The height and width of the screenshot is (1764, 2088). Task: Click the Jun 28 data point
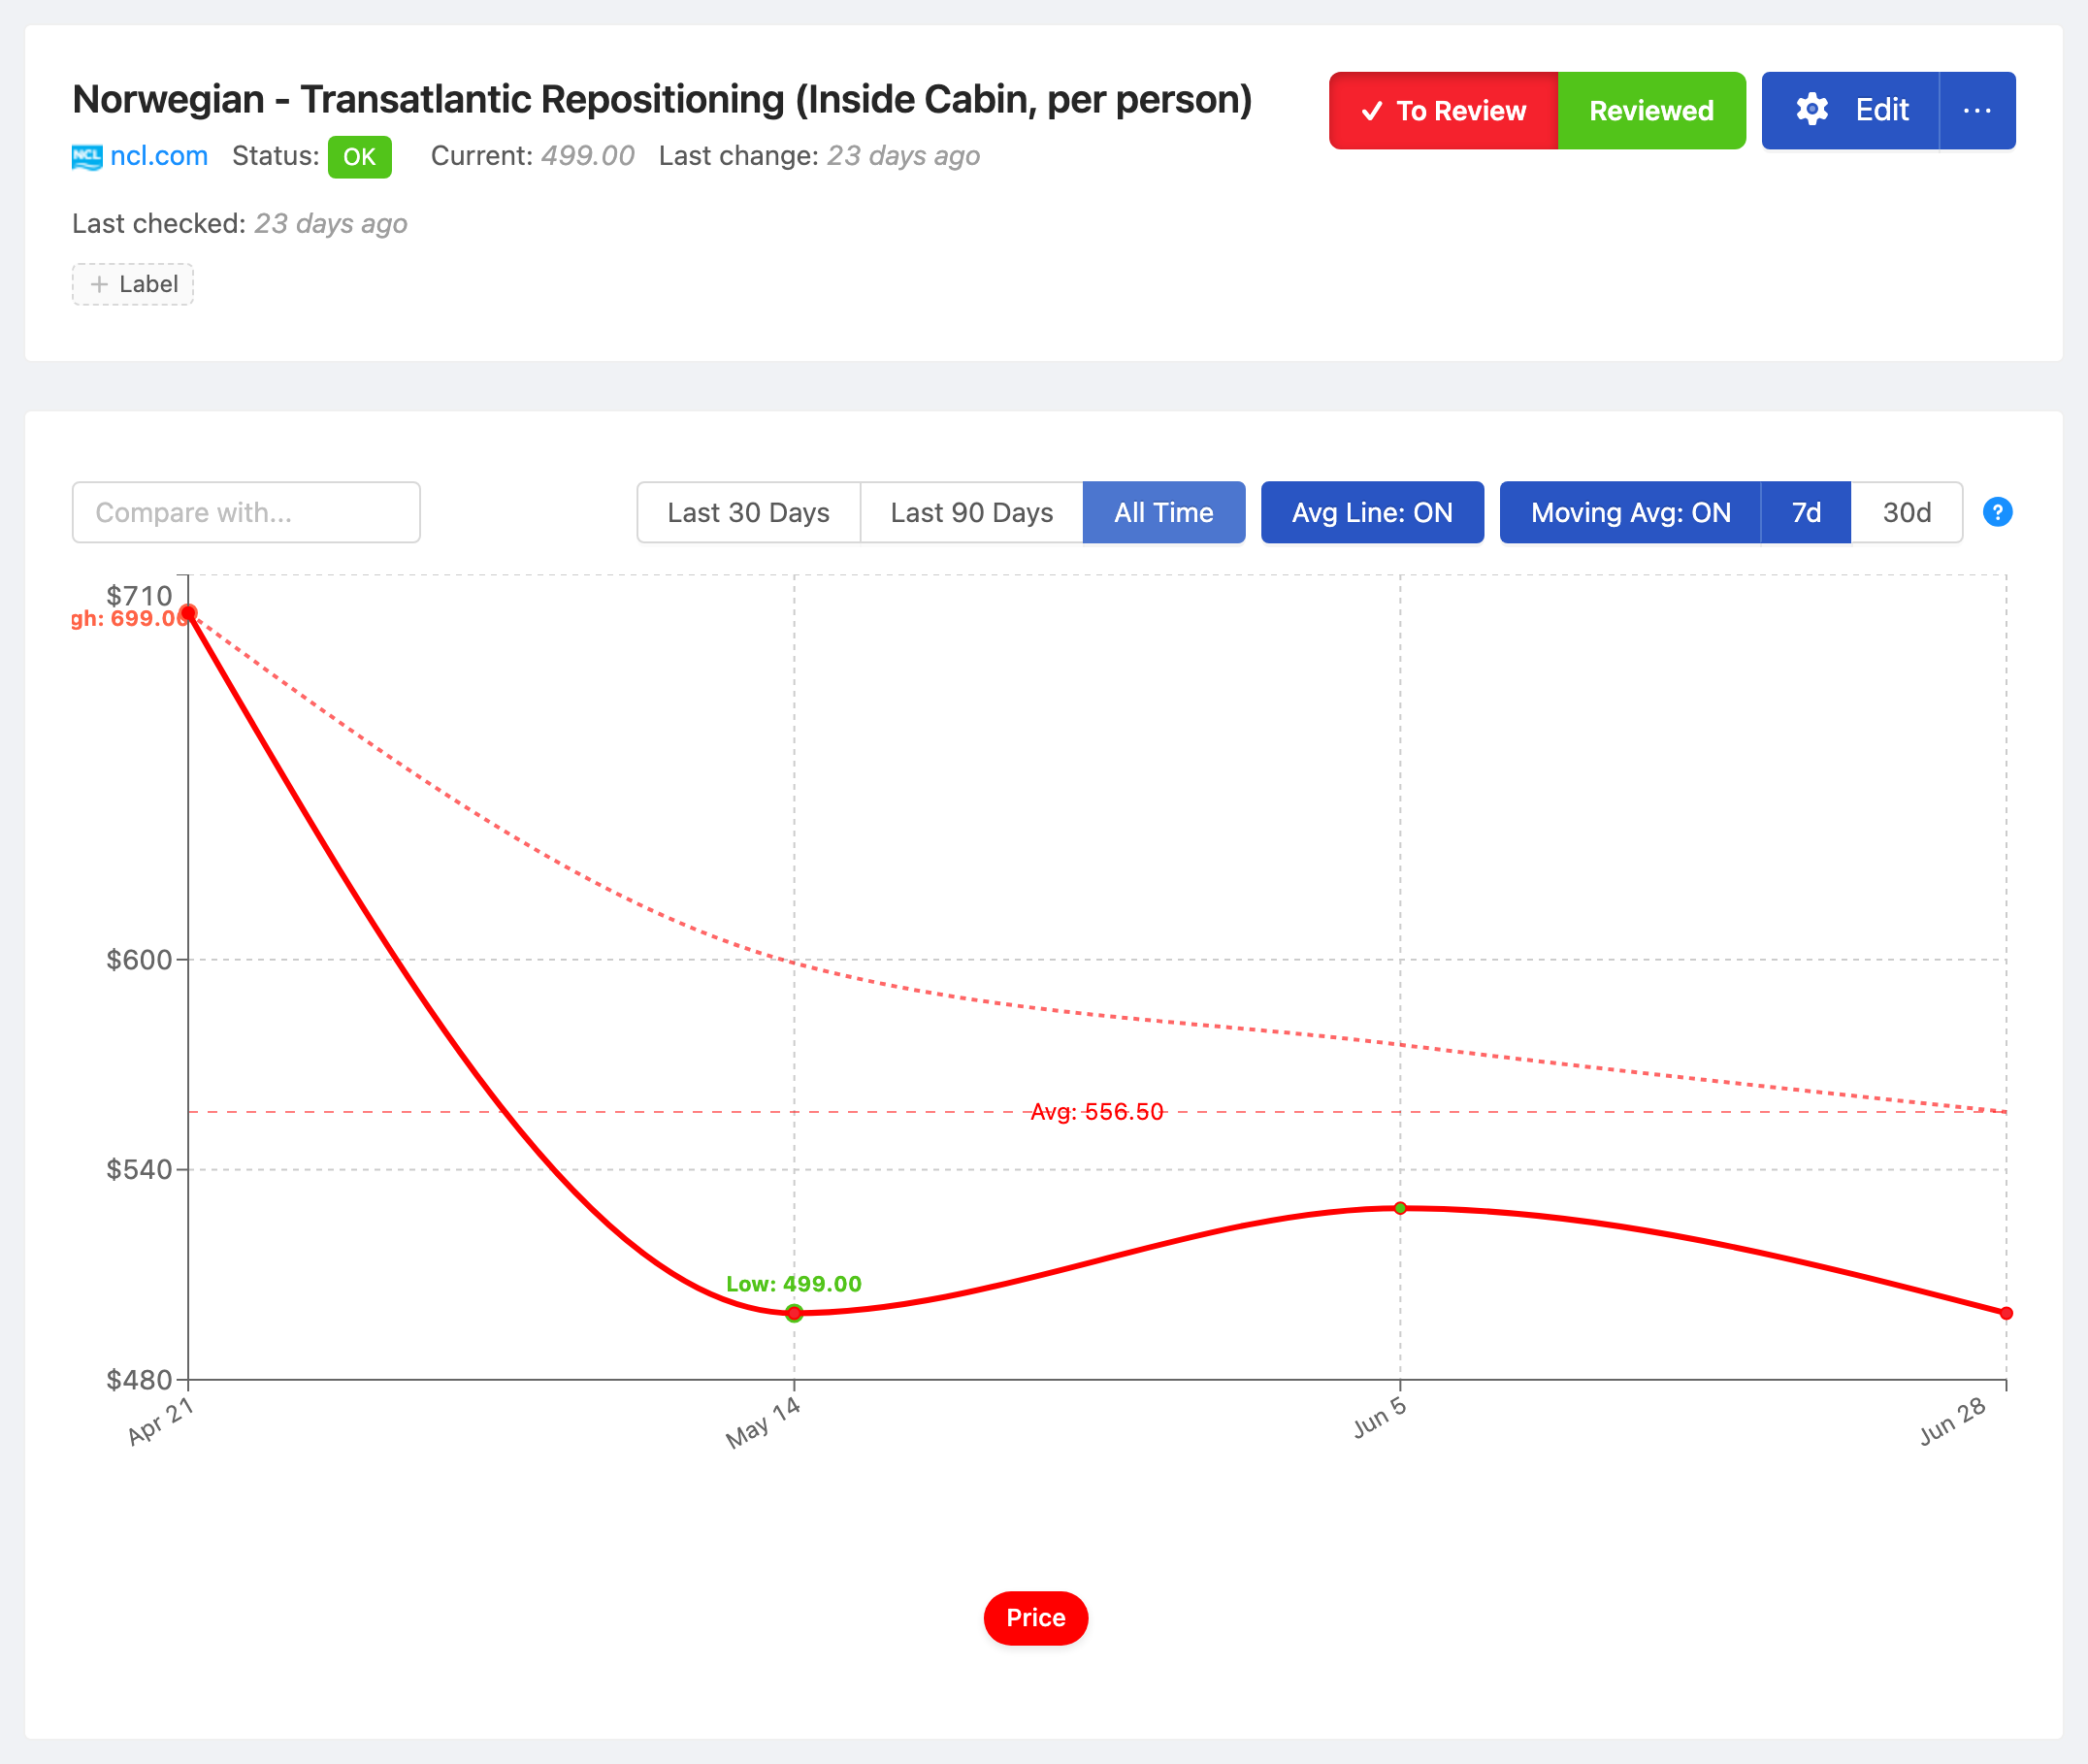point(2006,1313)
